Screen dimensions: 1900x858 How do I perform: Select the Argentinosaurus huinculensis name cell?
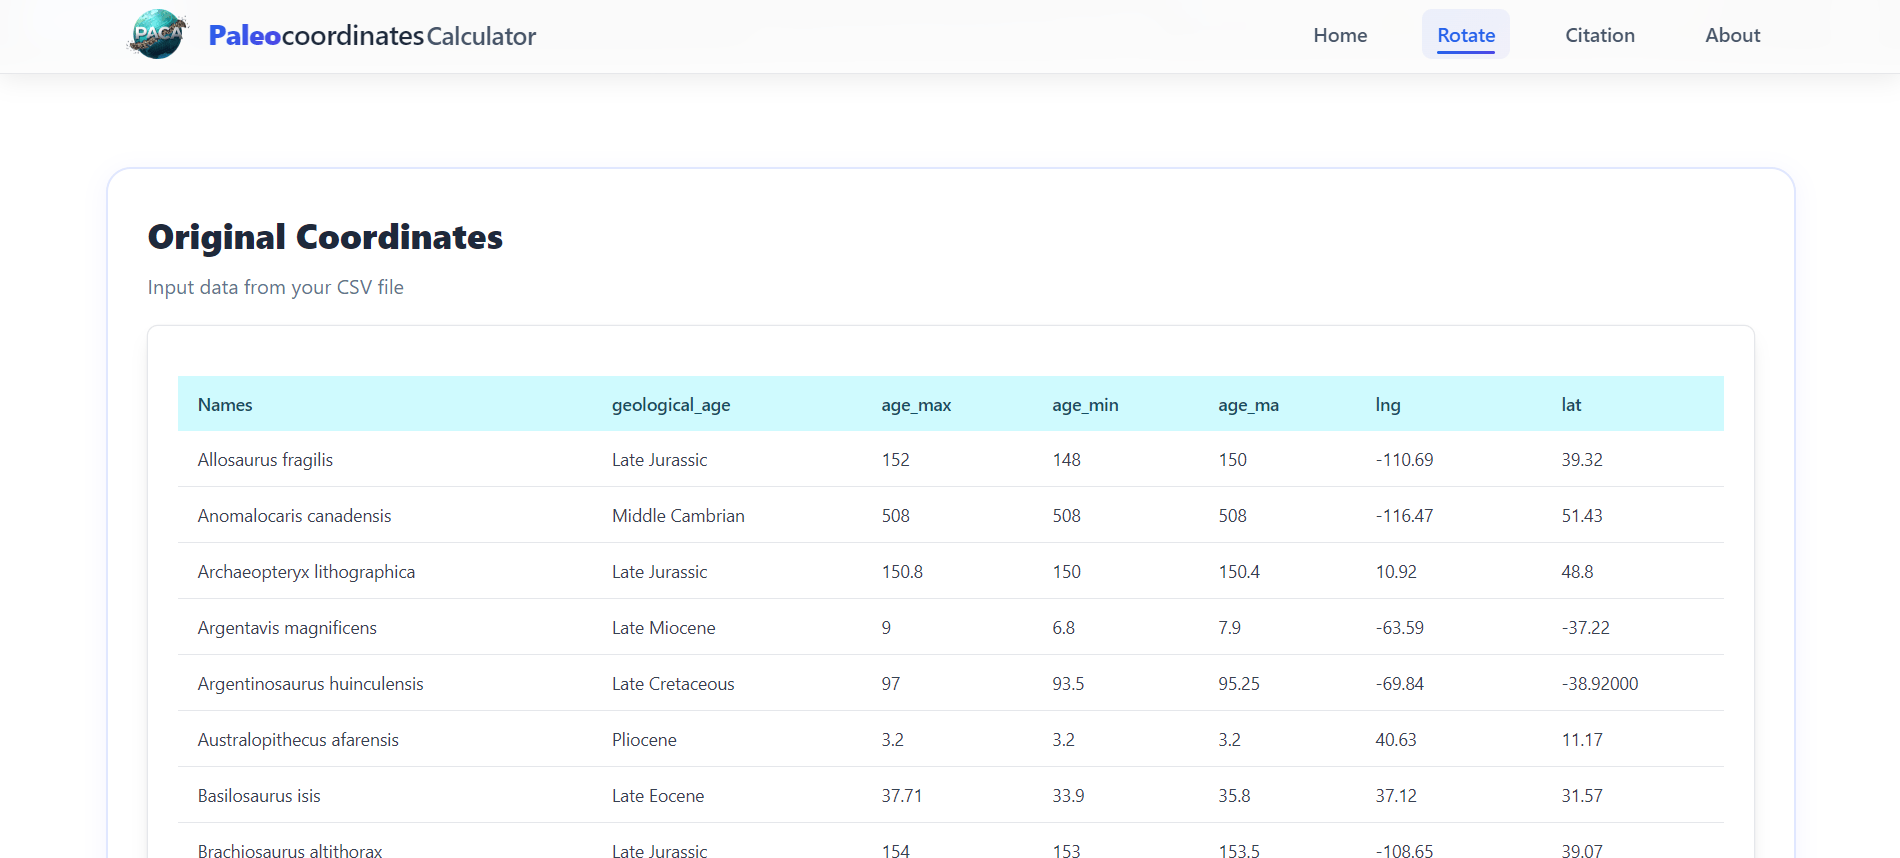[310, 684]
